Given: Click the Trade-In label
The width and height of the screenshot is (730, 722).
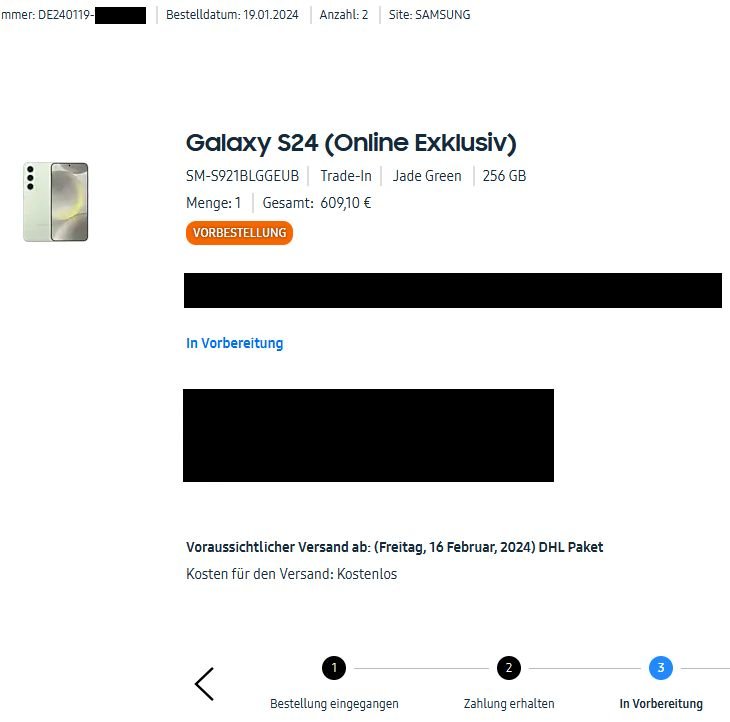Looking at the screenshot, I should tap(346, 176).
